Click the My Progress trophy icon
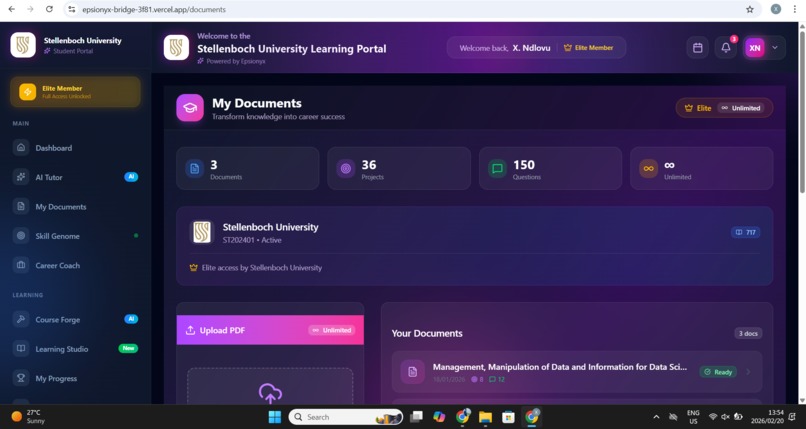Image resolution: width=806 pixels, height=429 pixels. pyautogui.click(x=21, y=378)
